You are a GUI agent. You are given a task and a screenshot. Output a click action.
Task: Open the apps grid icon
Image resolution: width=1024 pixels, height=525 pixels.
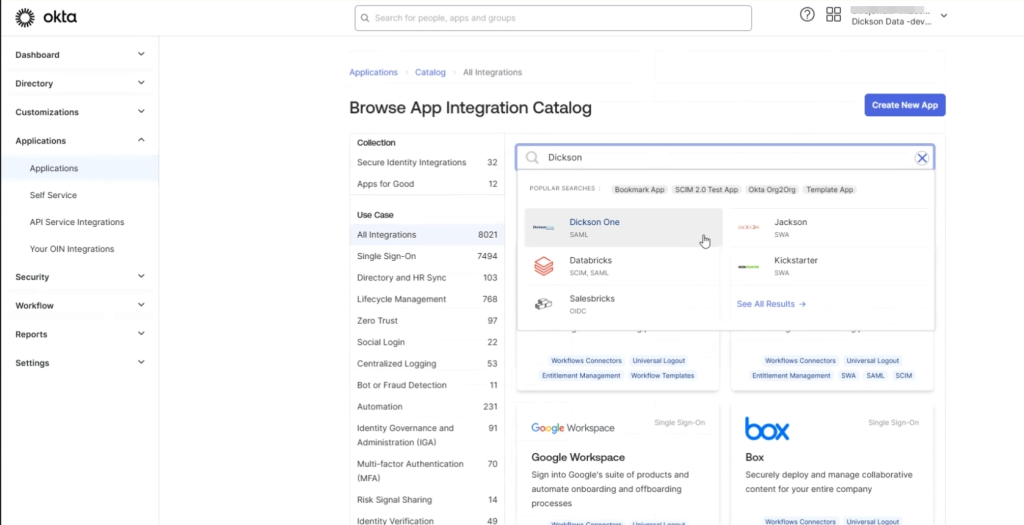[833, 14]
